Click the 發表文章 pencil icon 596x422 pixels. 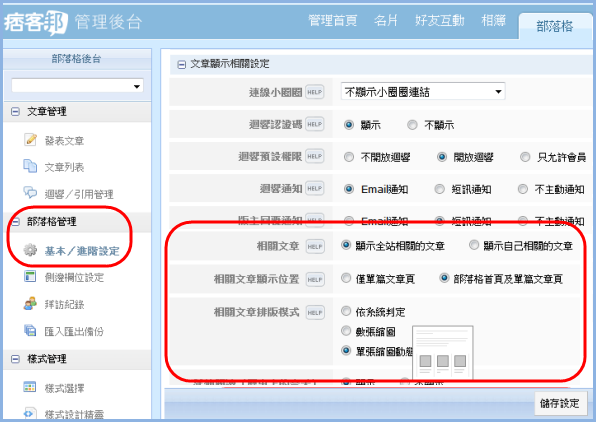click(x=30, y=140)
